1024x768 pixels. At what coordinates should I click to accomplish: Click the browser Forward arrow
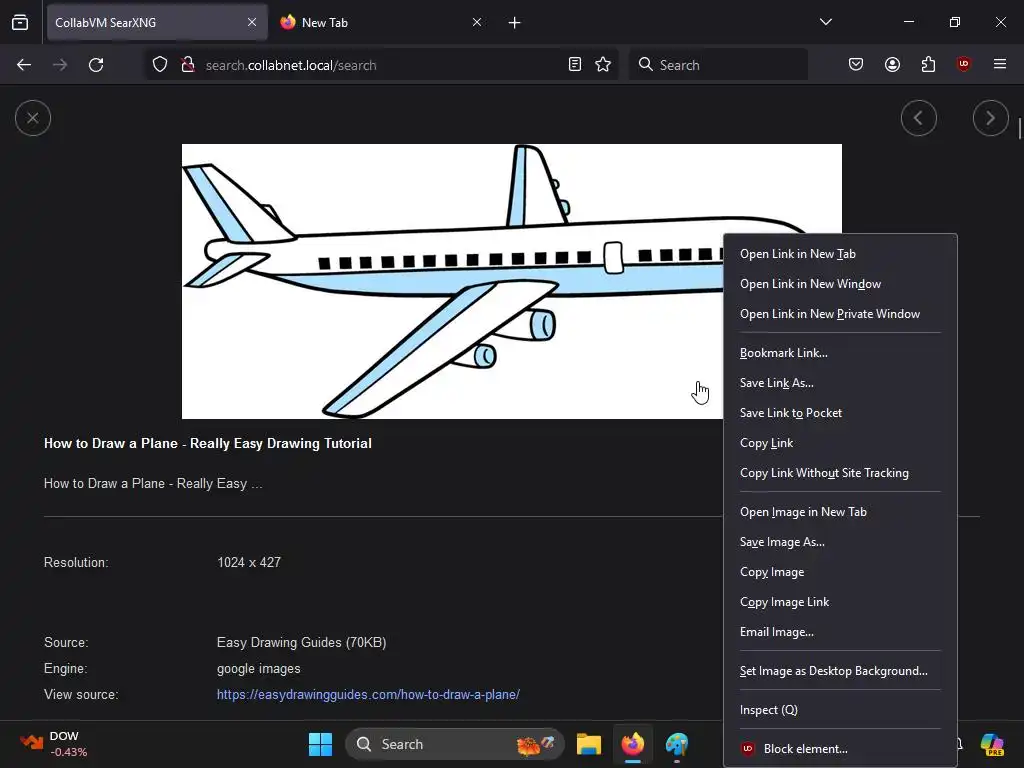(x=60, y=65)
